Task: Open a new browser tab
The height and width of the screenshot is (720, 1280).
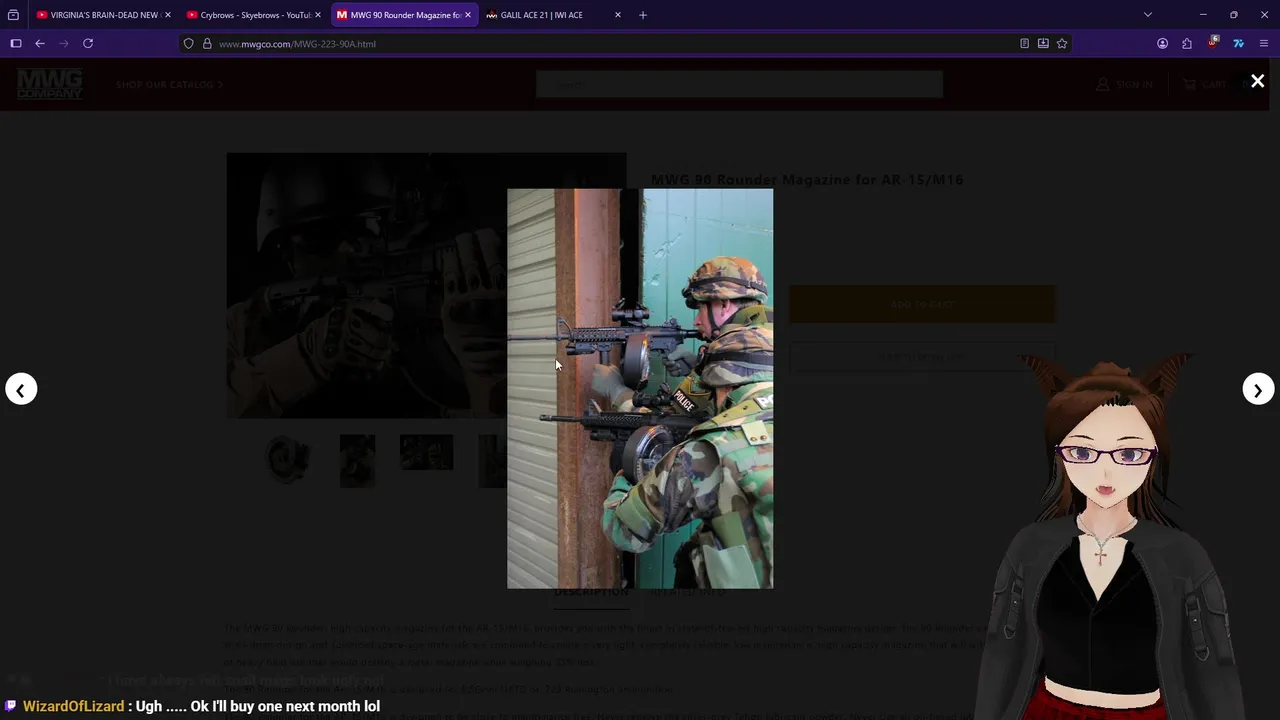Action: pos(643,15)
